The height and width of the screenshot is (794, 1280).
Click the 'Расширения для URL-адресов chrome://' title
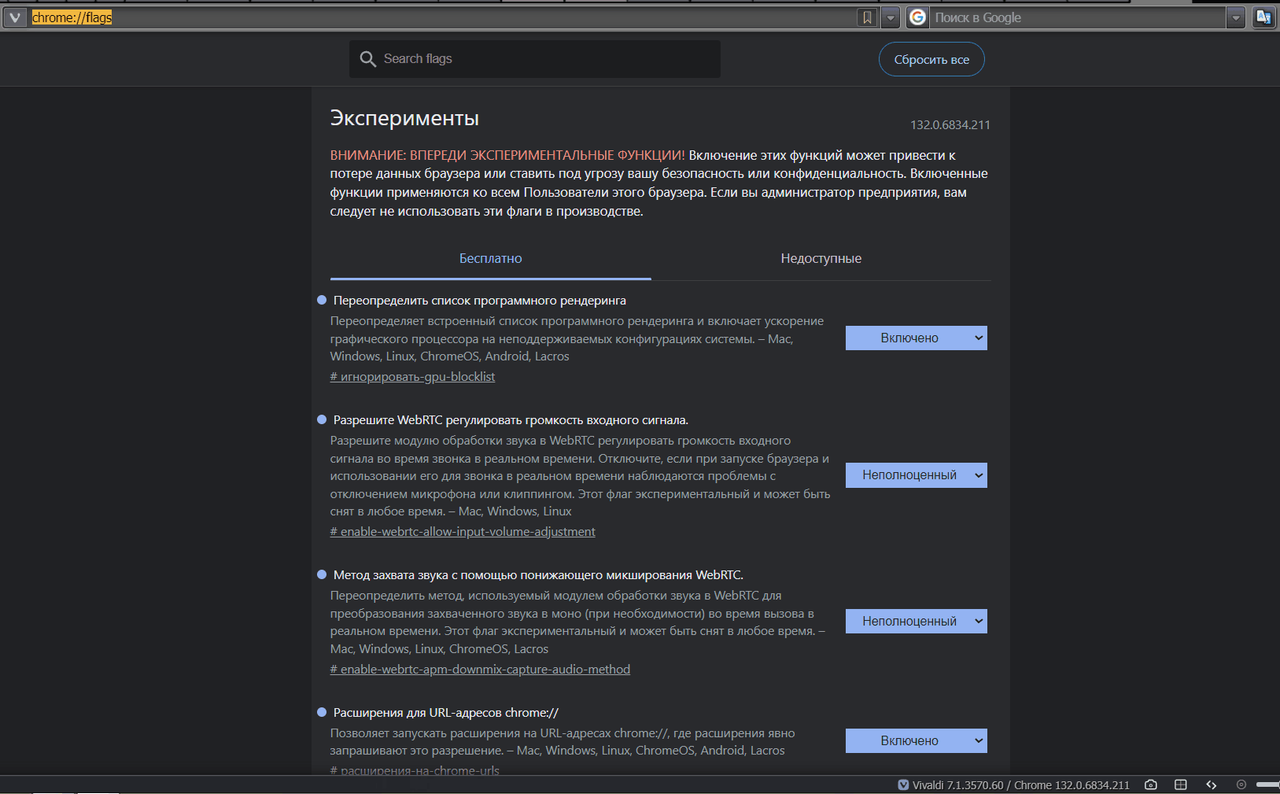[x=446, y=712]
